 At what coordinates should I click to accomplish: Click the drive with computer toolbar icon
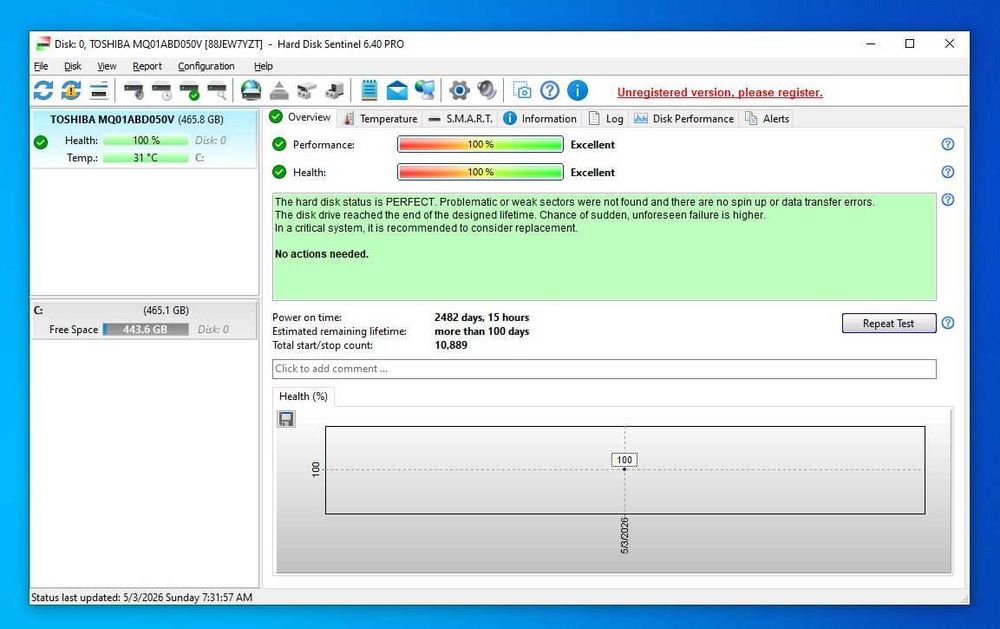coord(334,91)
